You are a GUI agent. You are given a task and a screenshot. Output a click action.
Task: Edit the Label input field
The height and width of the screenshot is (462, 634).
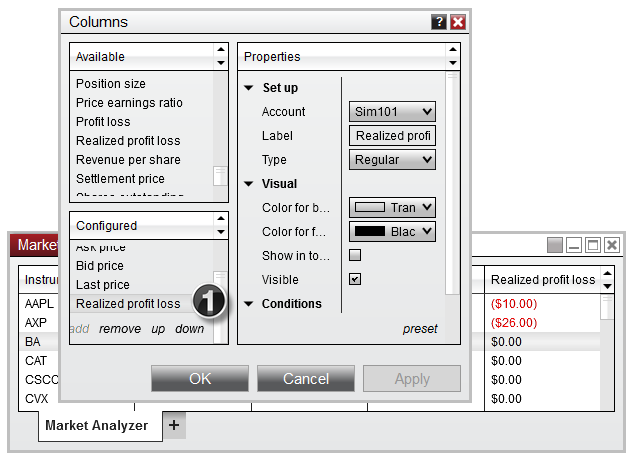click(392, 136)
